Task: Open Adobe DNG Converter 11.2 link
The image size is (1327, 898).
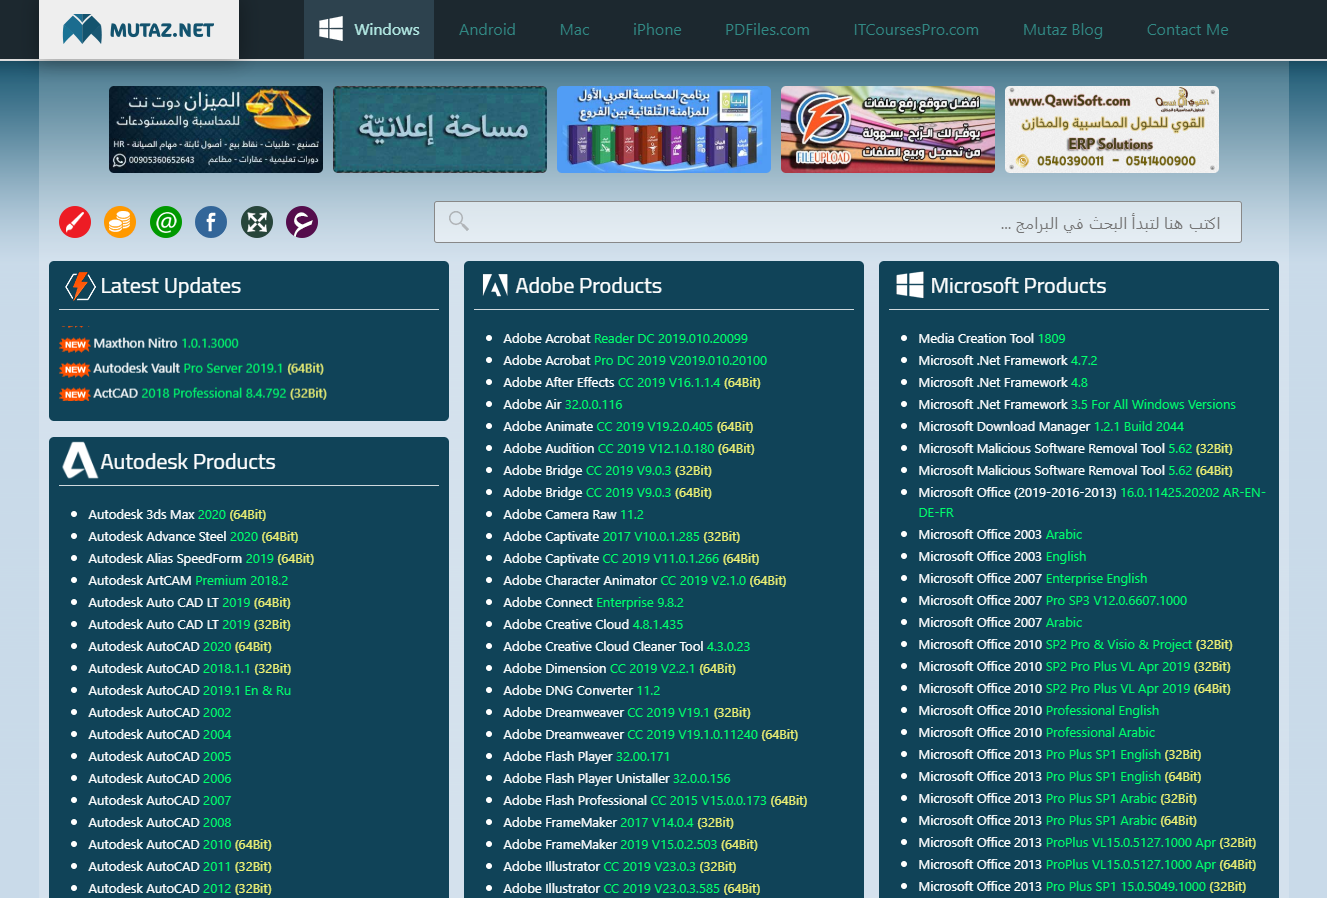Action: [582, 690]
